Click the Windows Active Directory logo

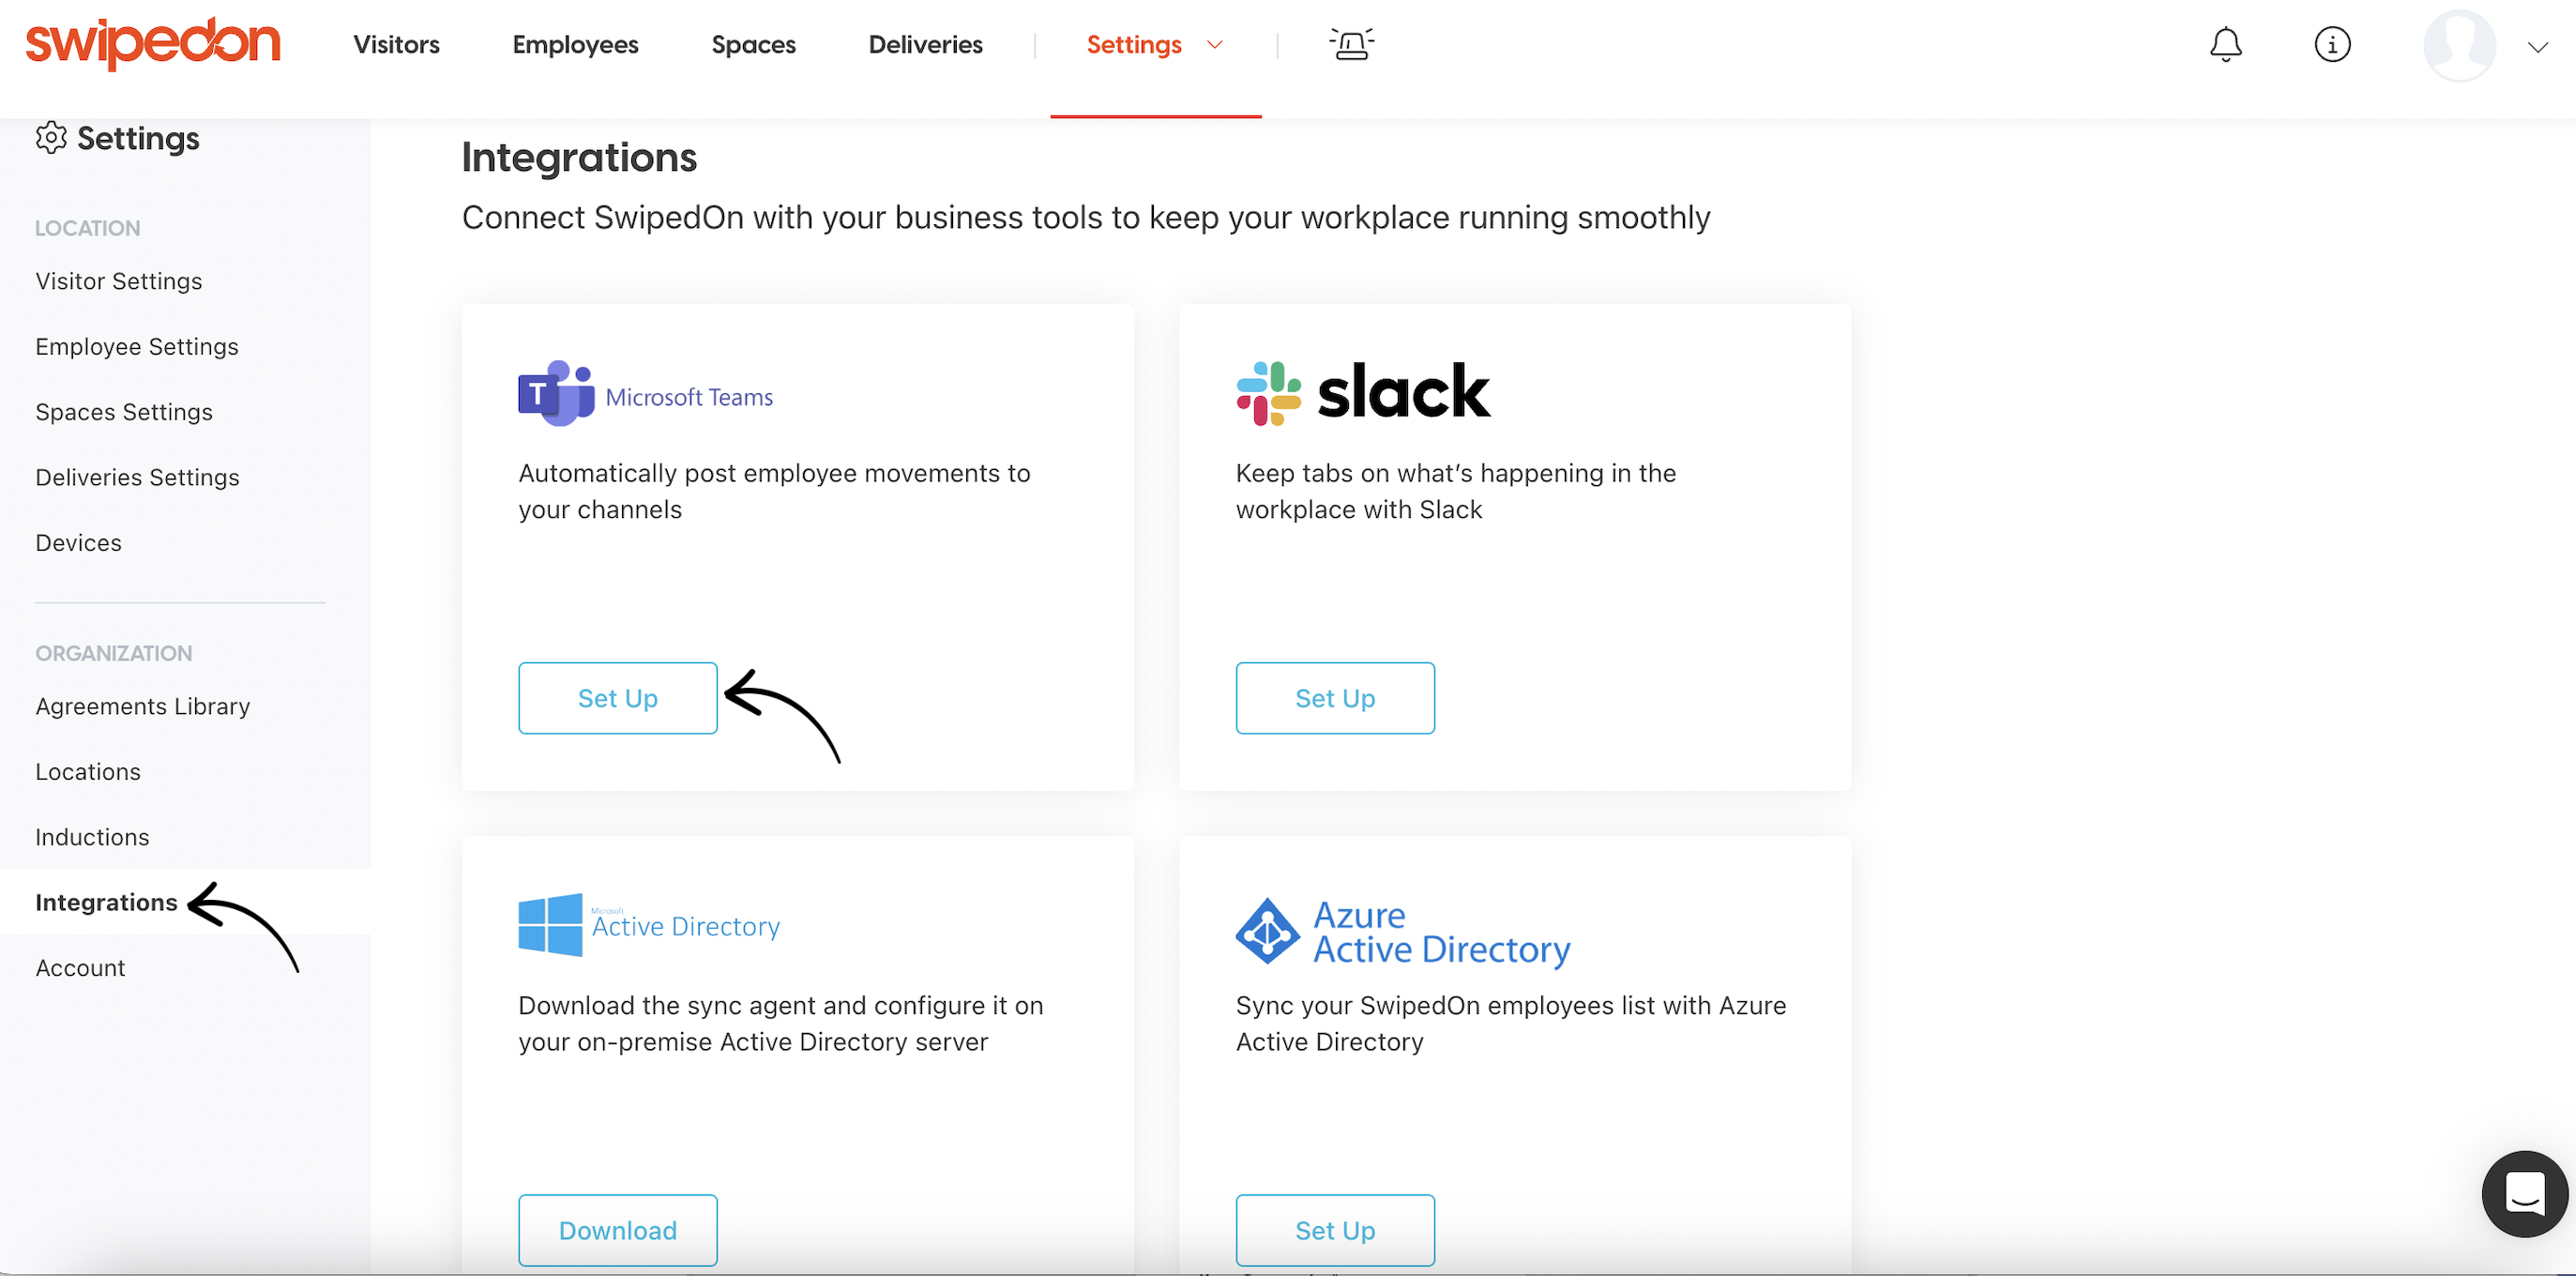[648, 925]
